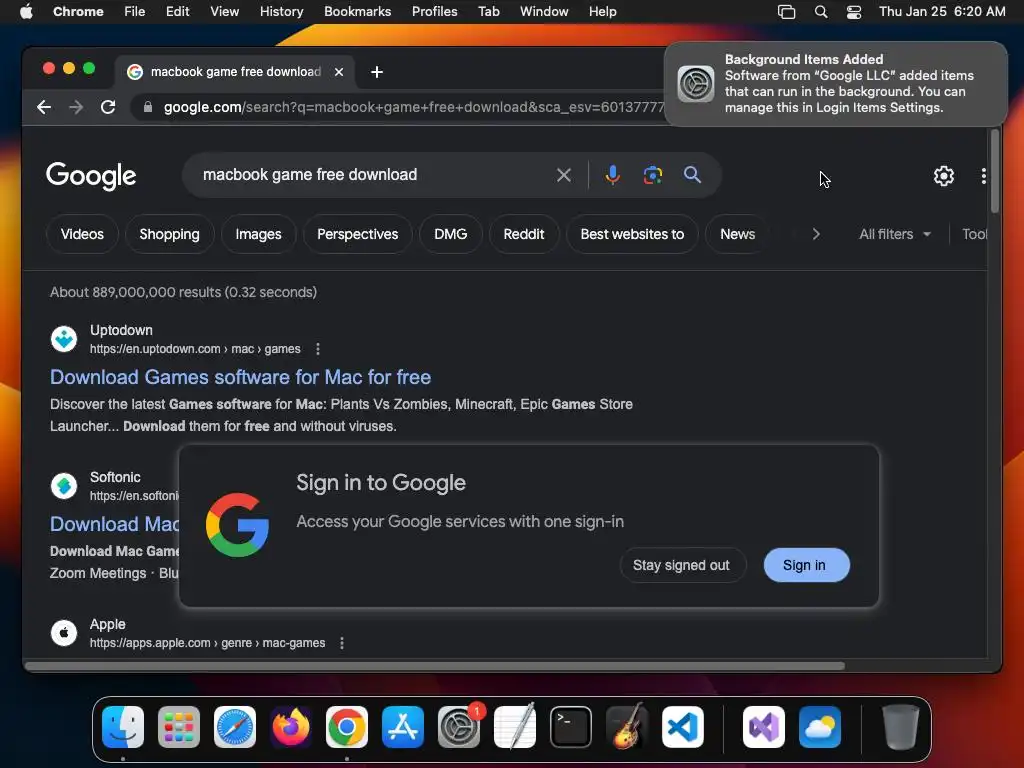The image size is (1024, 768).
Task: Launch GarageBand from the Dock
Action: [627, 727]
